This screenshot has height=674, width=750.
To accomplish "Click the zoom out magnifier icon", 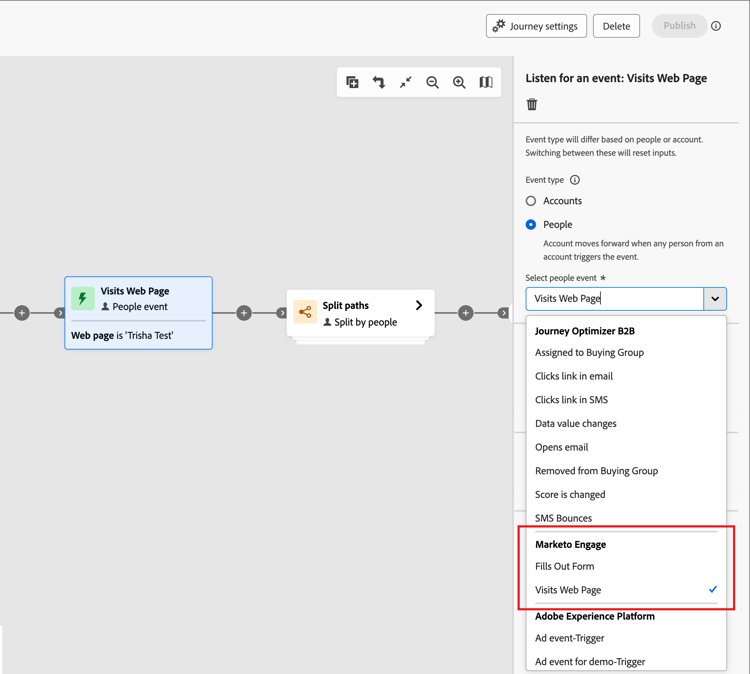I will coord(432,83).
